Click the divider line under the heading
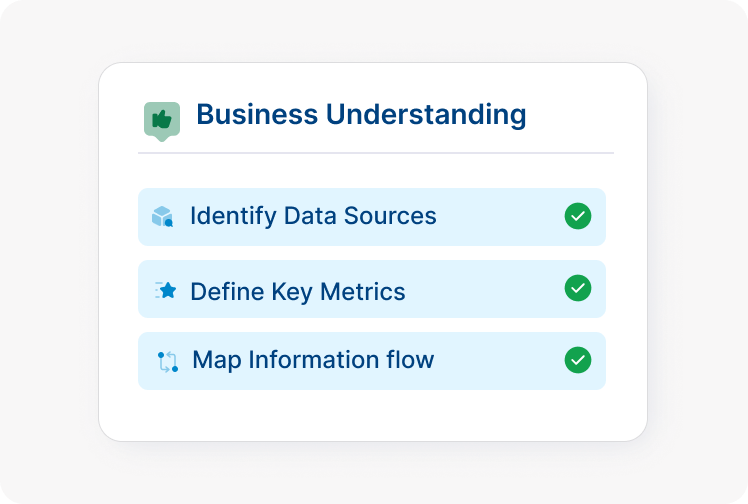This screenshot has width=748, height=504. (375, 153)
